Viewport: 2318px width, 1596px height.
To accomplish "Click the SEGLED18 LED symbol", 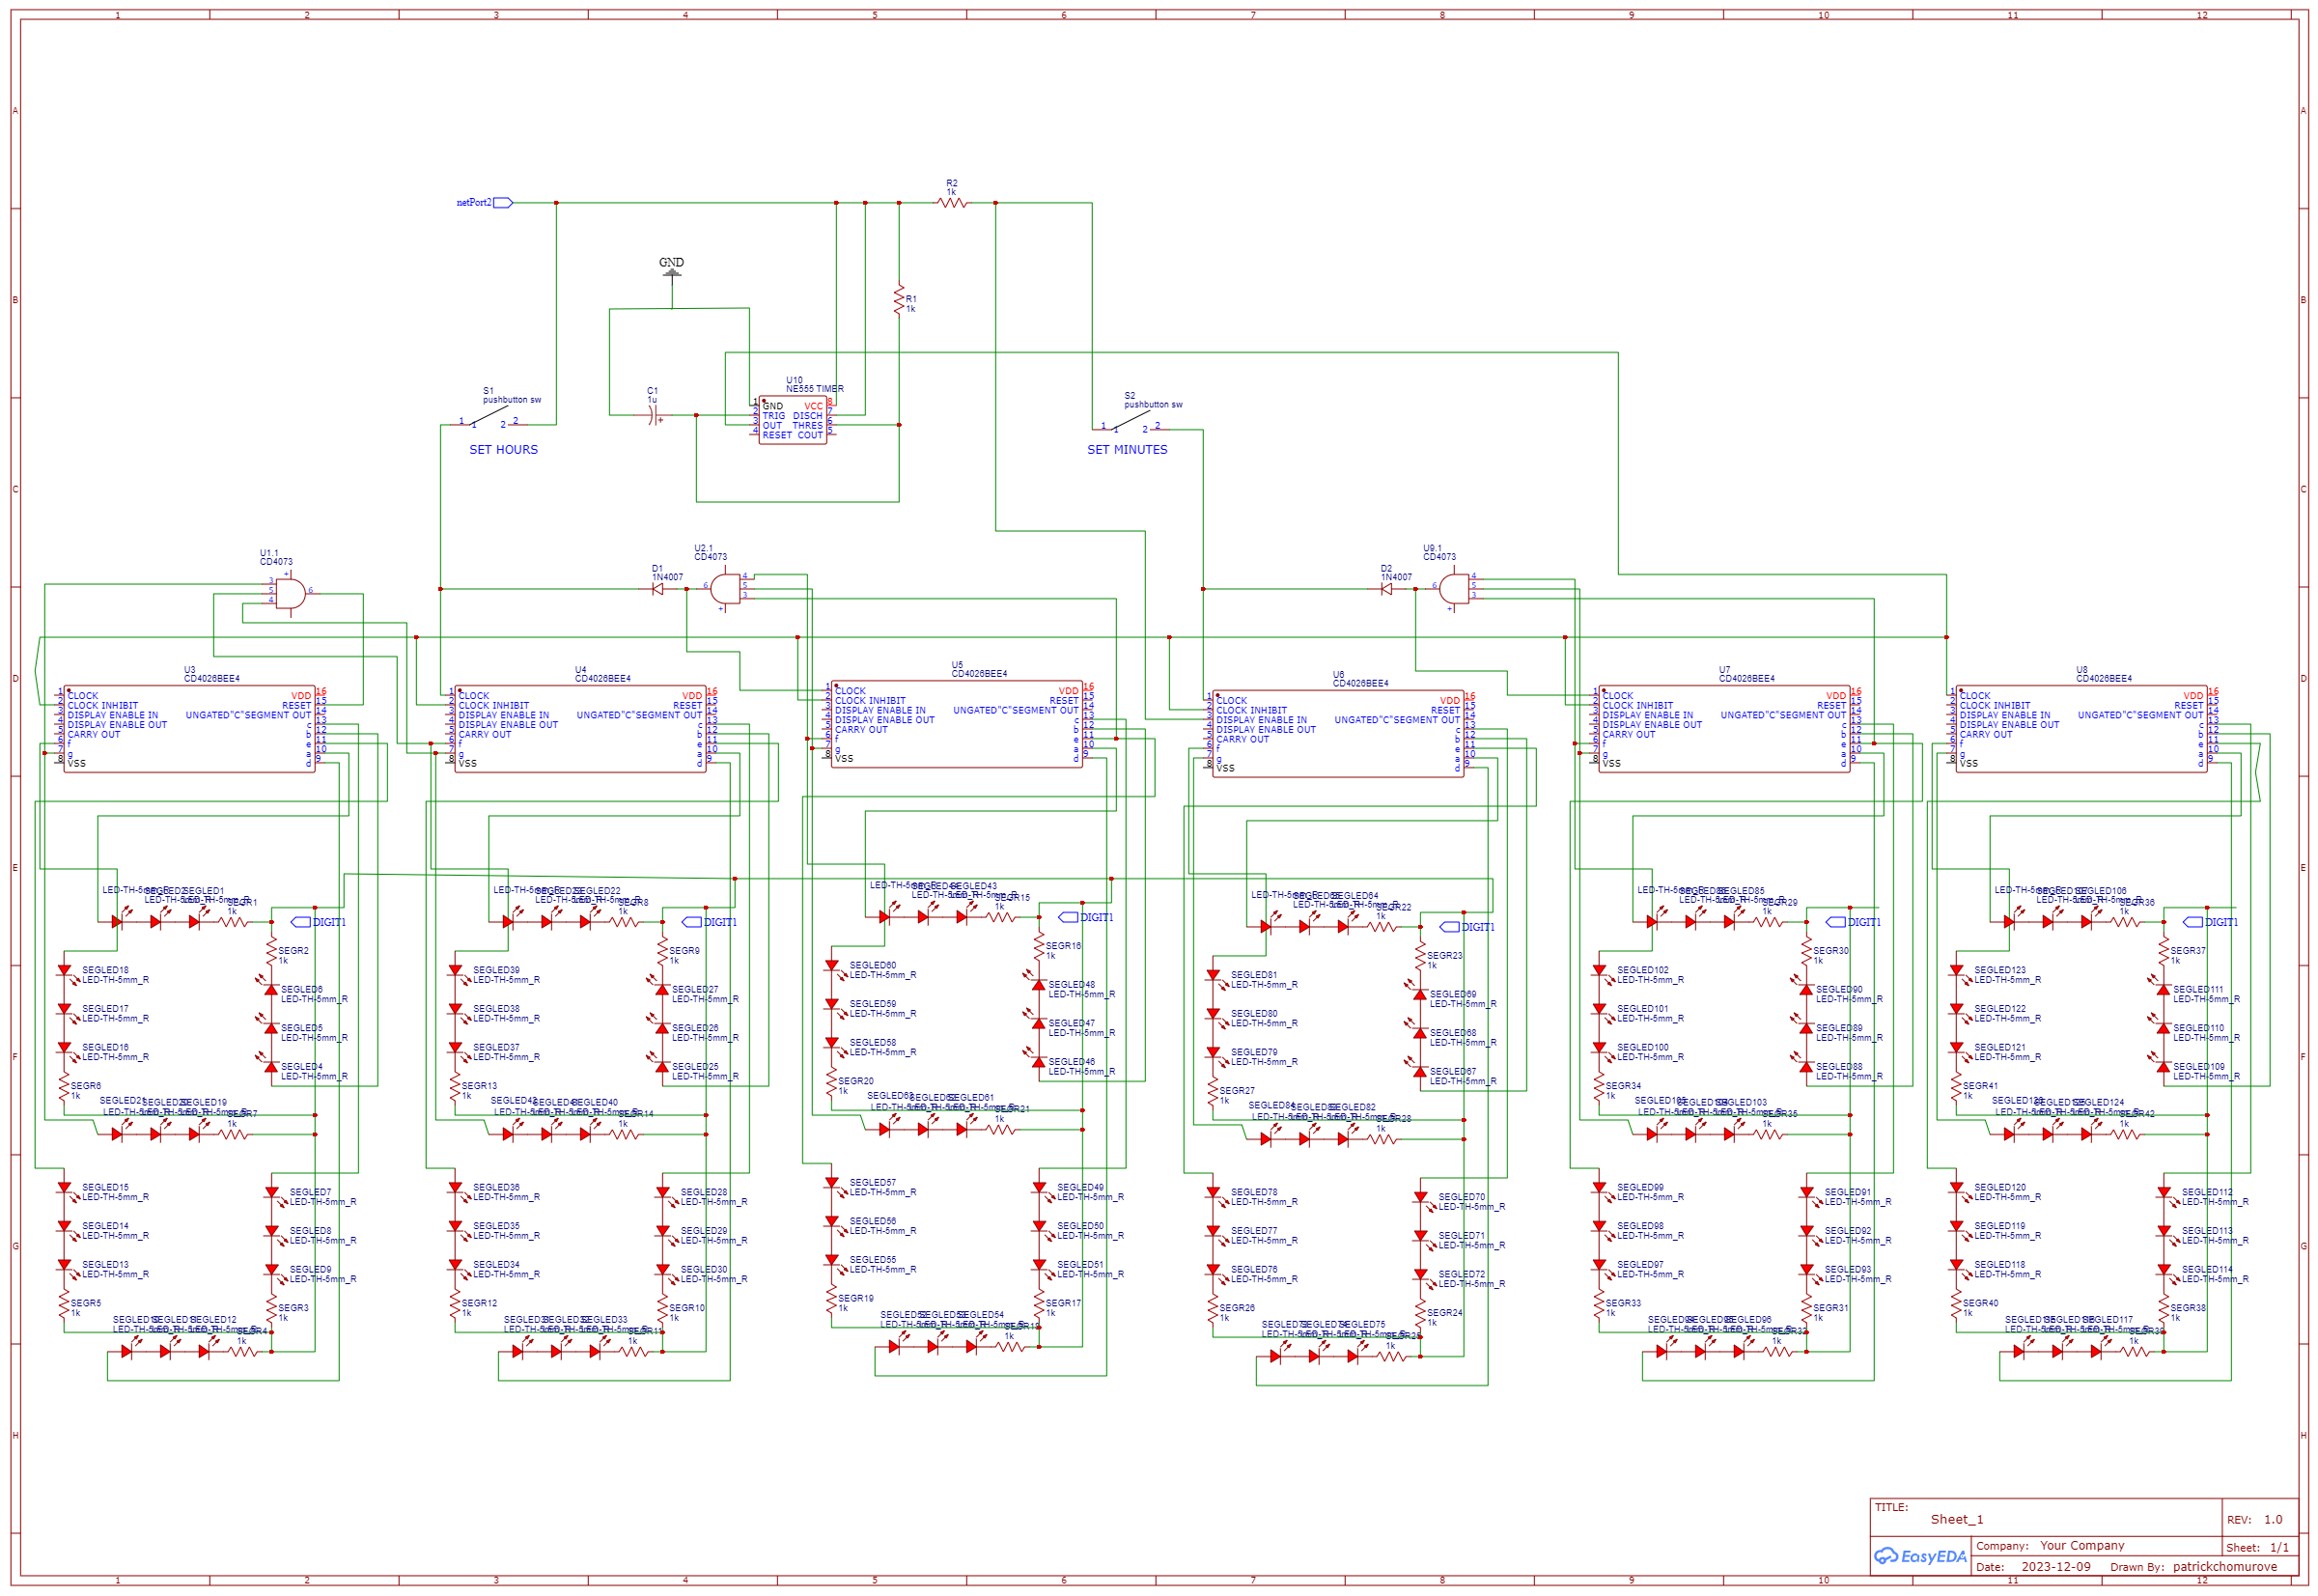I will tap(64, 972).
